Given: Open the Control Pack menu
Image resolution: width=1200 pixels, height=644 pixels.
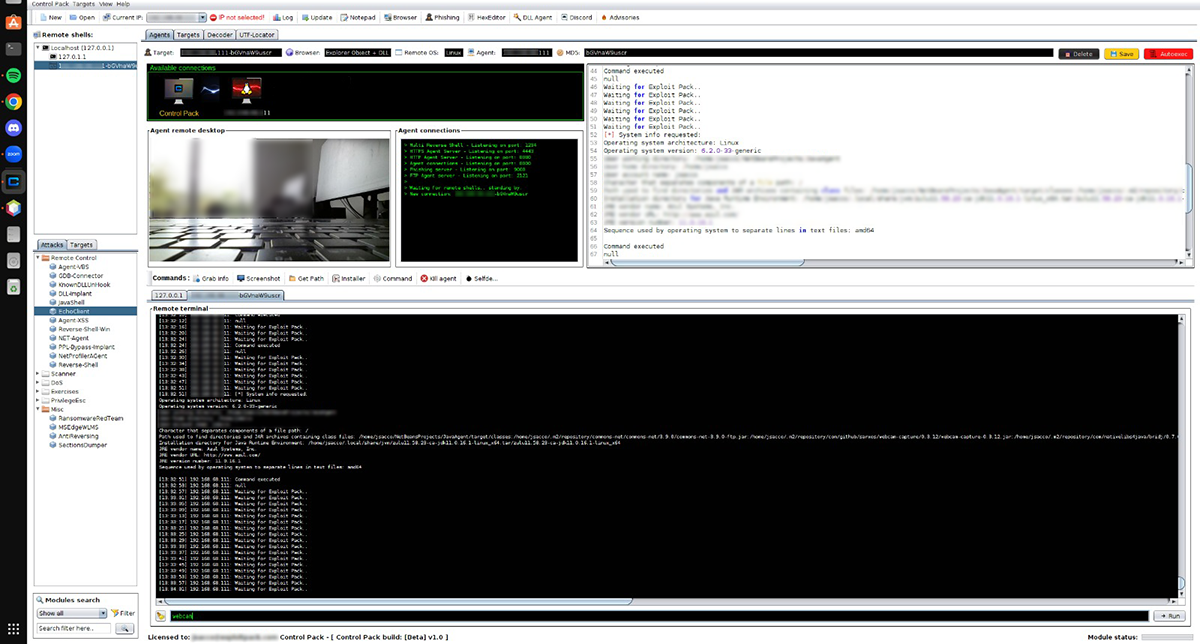Looking at the screenshot, I should 51,4.
